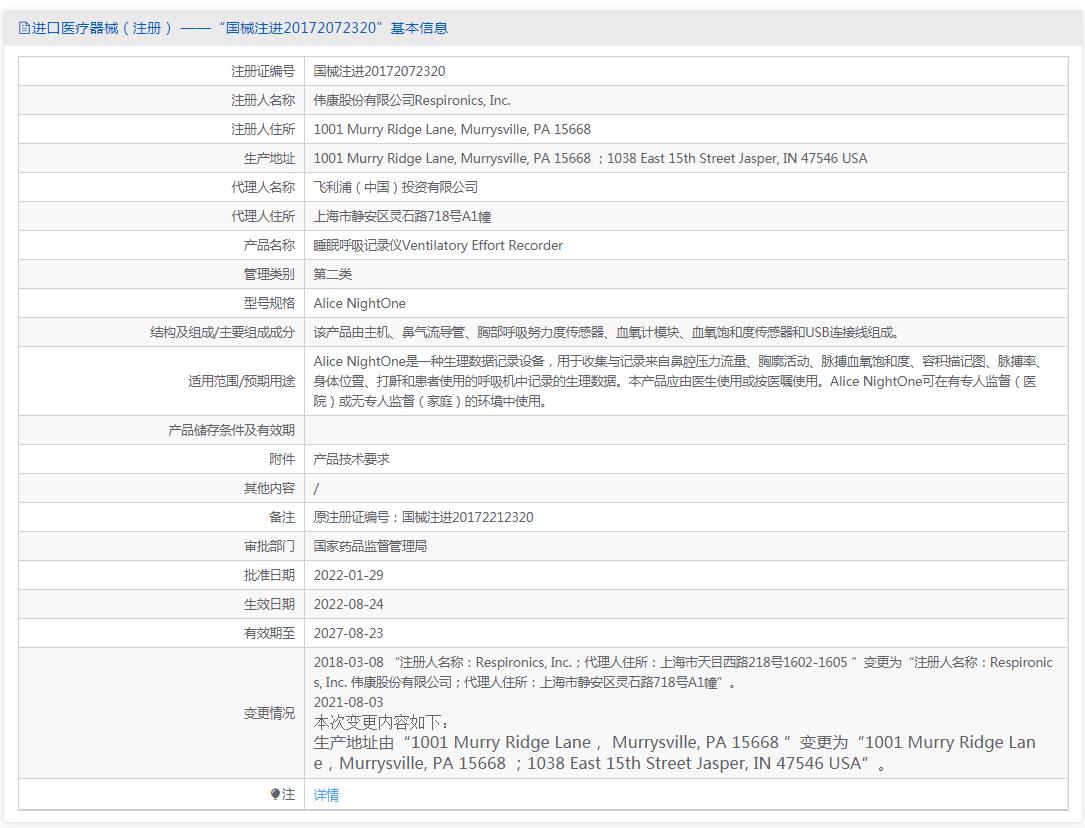Image resolution: width=1085 pixels, height=828 pixels.
Task: Select registration number 国械注进20172072320 cell
Action: pos(379,71)
